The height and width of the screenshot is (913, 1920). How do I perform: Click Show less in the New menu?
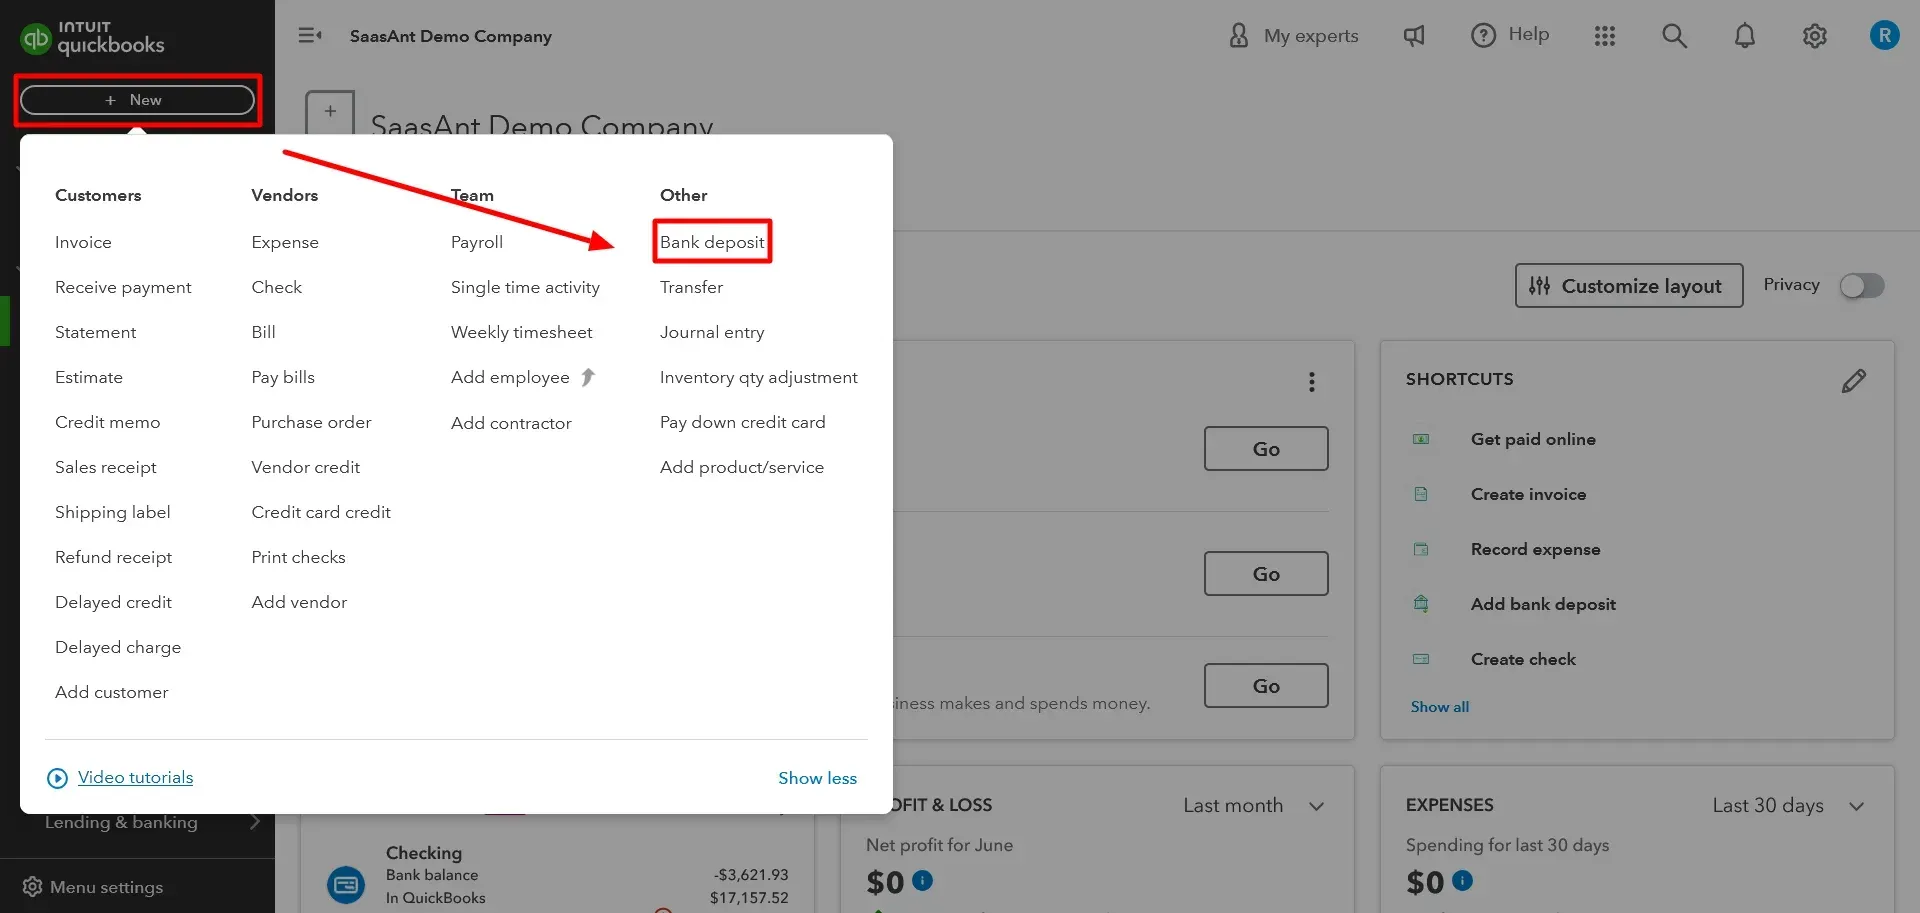click(x=817, y=778)
